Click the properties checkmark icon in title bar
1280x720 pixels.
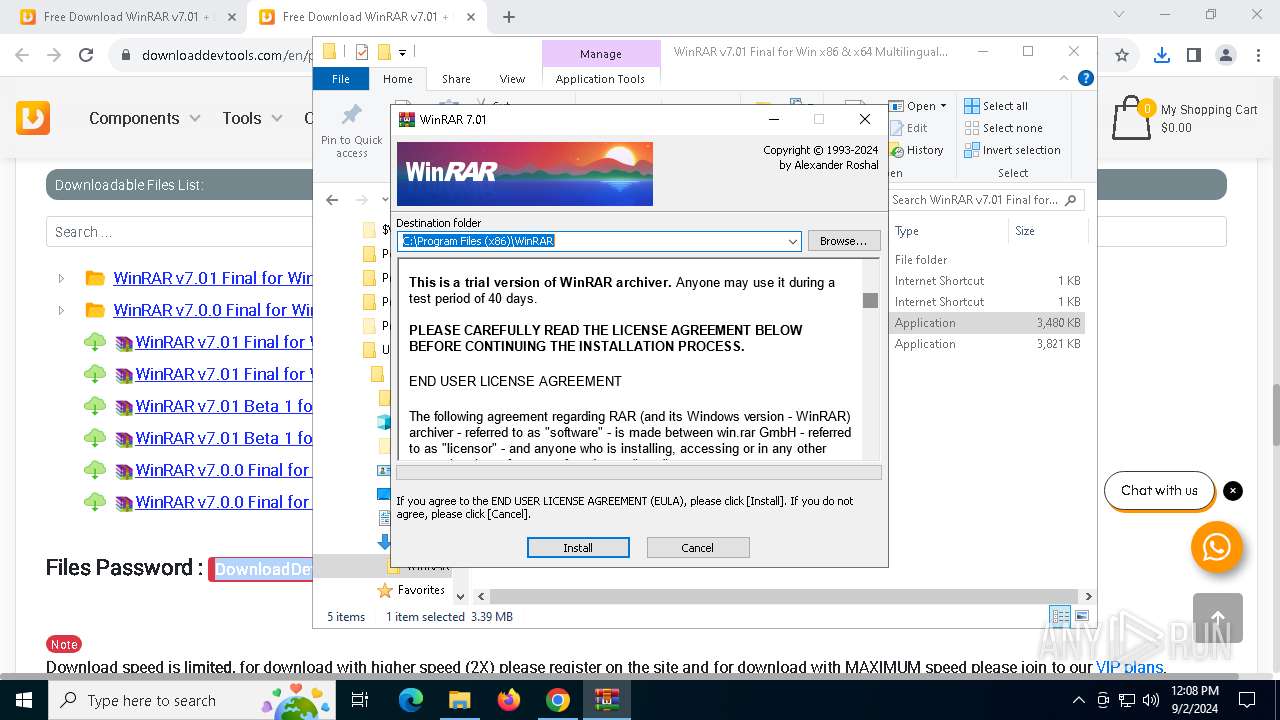[361, 52]
